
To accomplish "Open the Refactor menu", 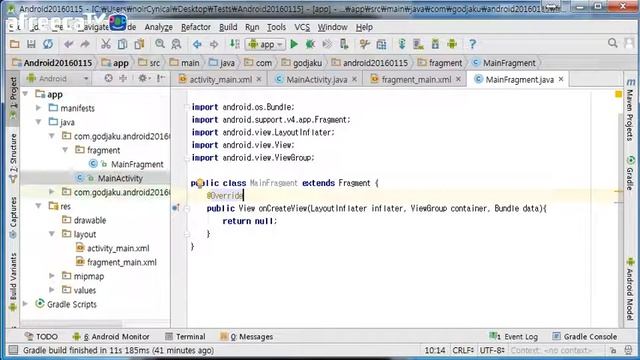I will point(196,27).
